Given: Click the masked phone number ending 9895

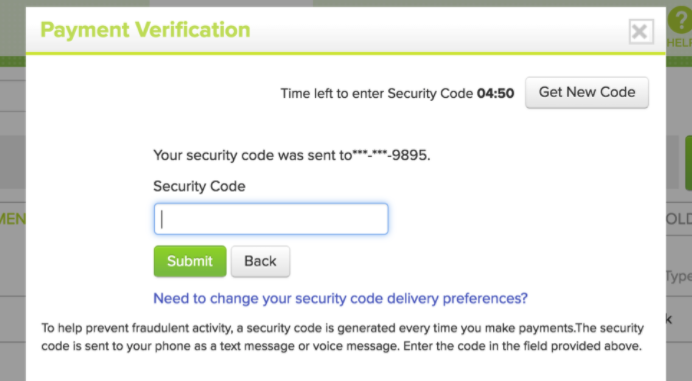Looking at the screenshot, I should tap(391, 155).
